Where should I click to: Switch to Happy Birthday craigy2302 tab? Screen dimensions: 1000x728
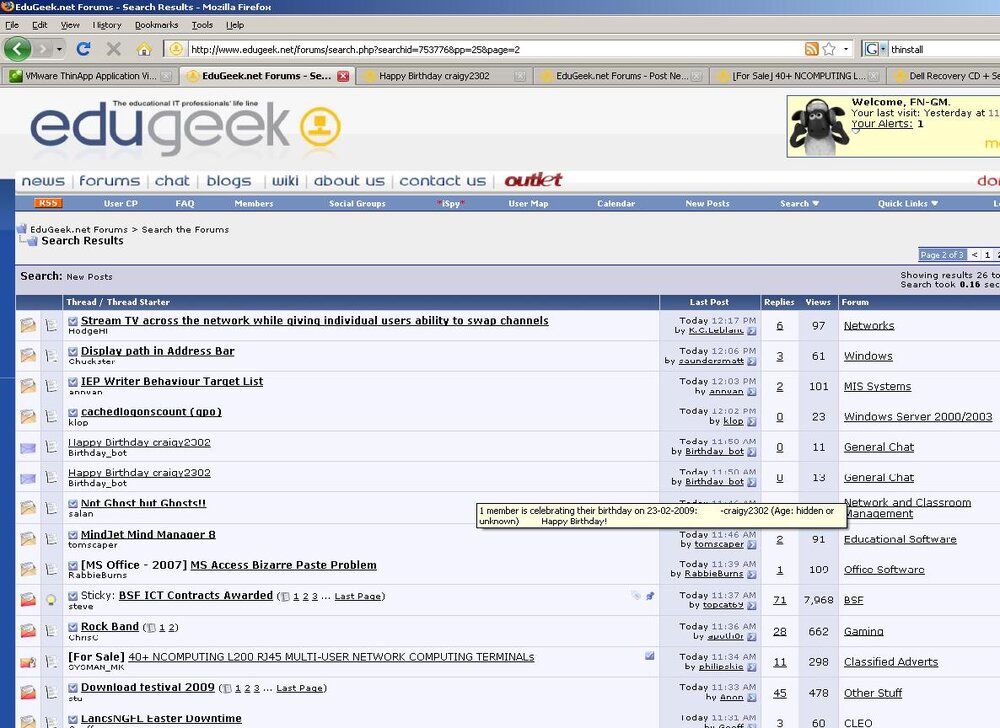pos(445,76)
